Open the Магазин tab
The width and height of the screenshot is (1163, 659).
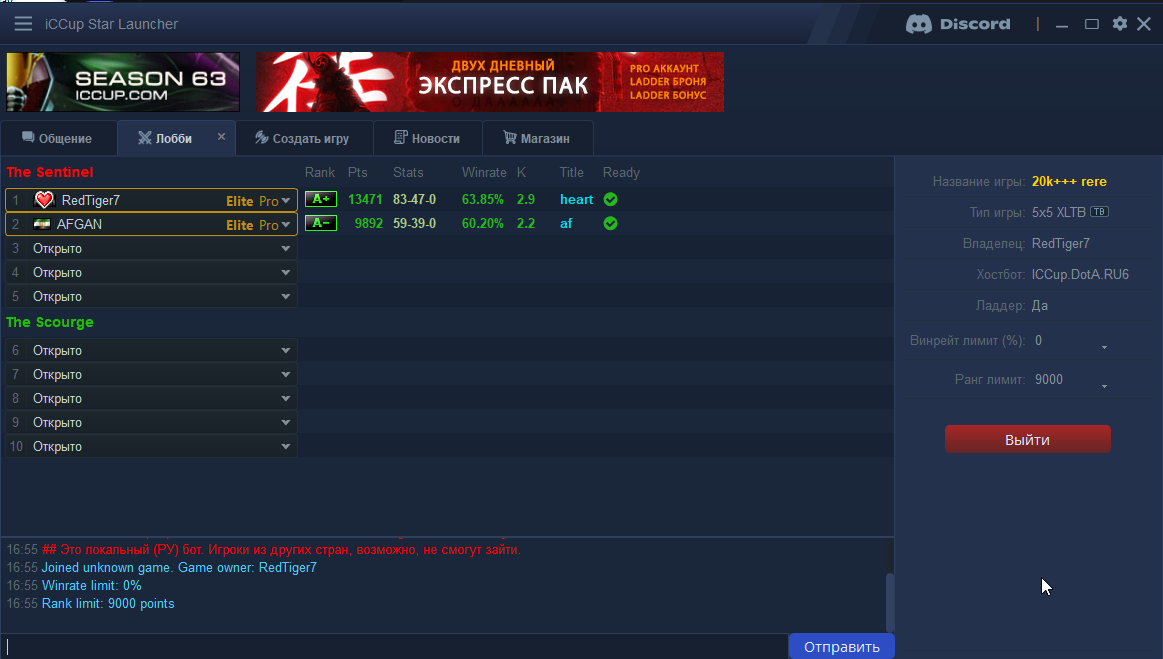coord(538,138)
